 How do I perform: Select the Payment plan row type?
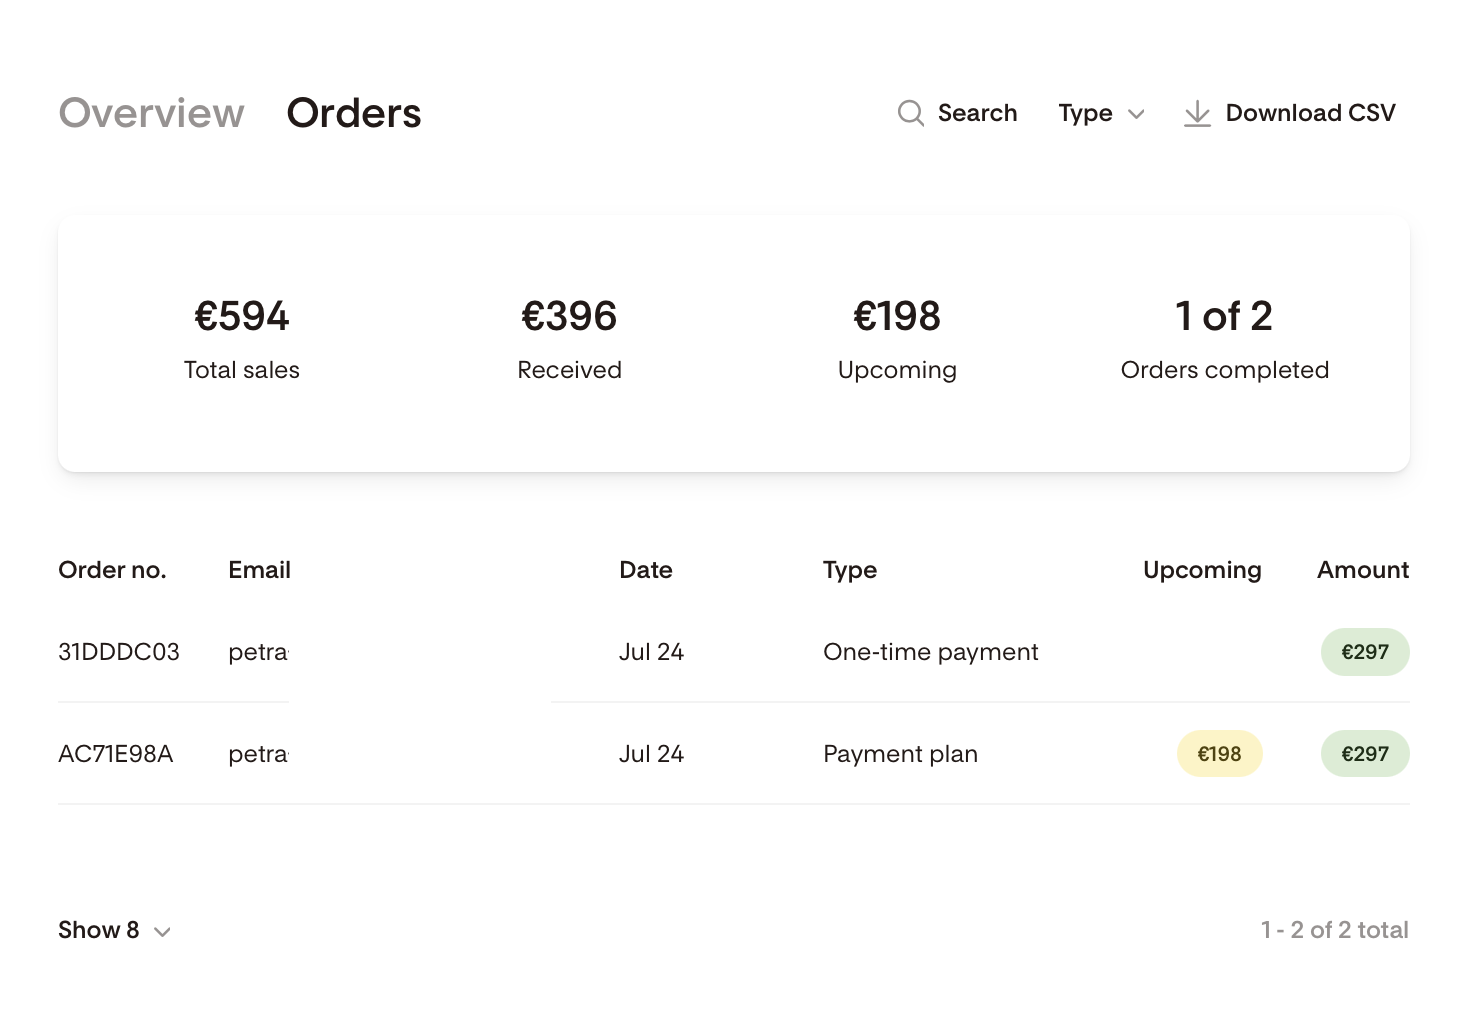pyautogui.click(x=900, y=754)
